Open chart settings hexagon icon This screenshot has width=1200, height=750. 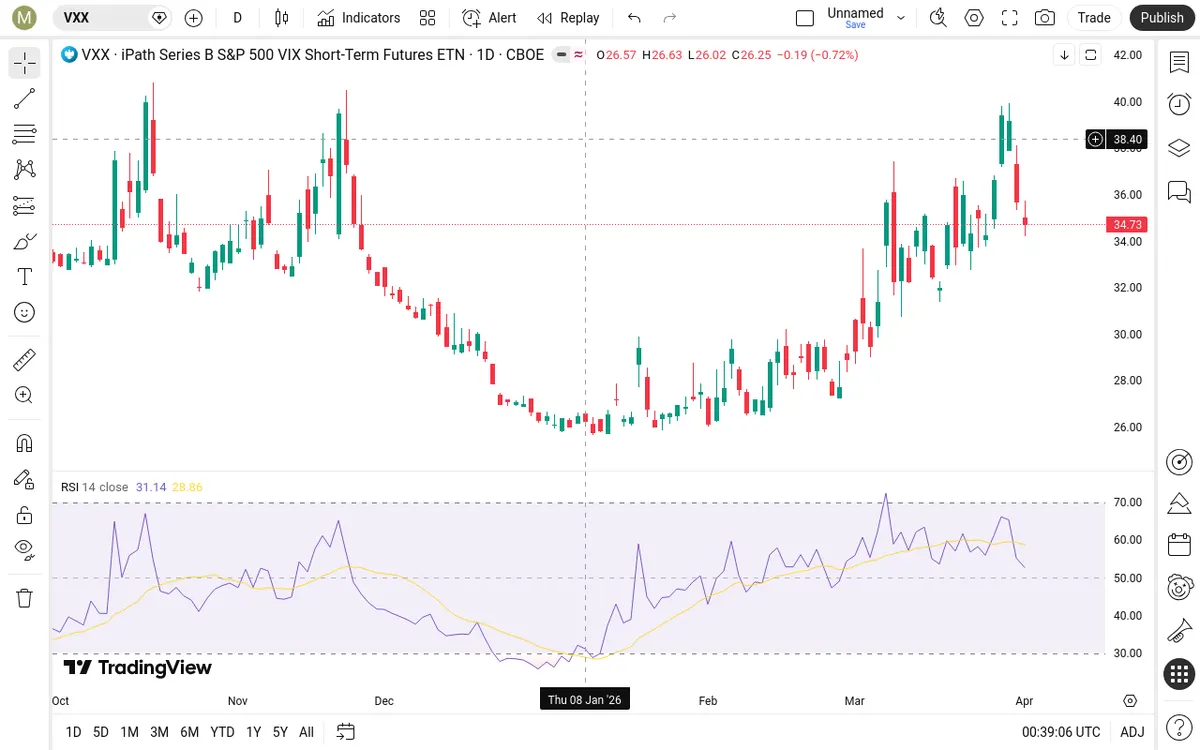[x=974, y=18]
